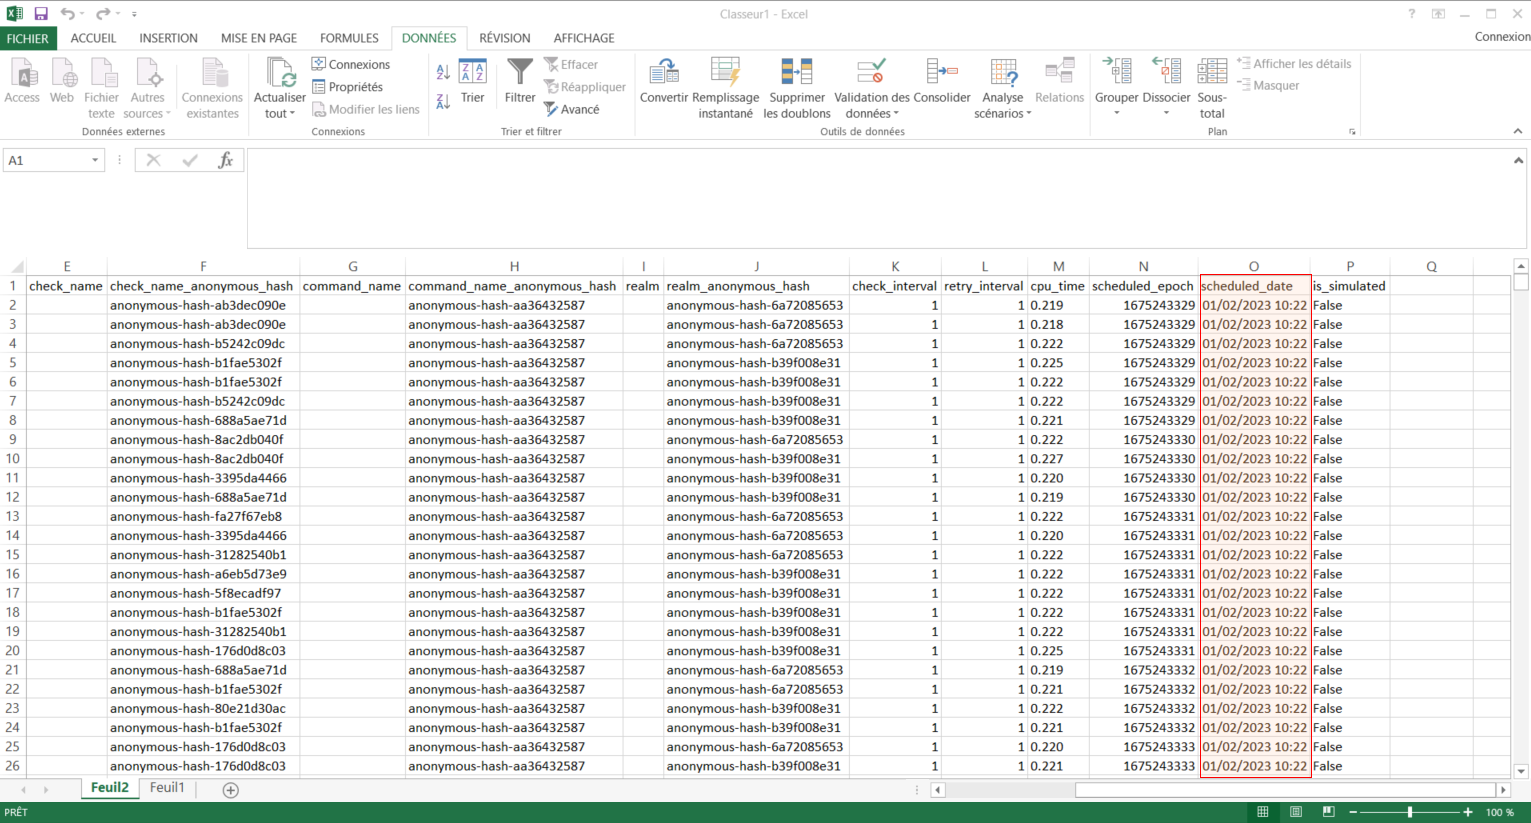Screen dimensions: 1531x823
Task: Open the FORMULES ribbon tab
Action: tap(349, 38)
